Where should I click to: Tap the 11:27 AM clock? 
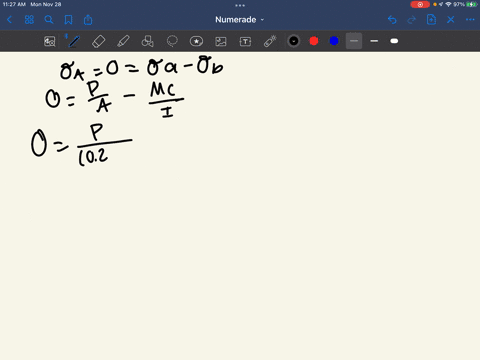click(x=14, y=4)
